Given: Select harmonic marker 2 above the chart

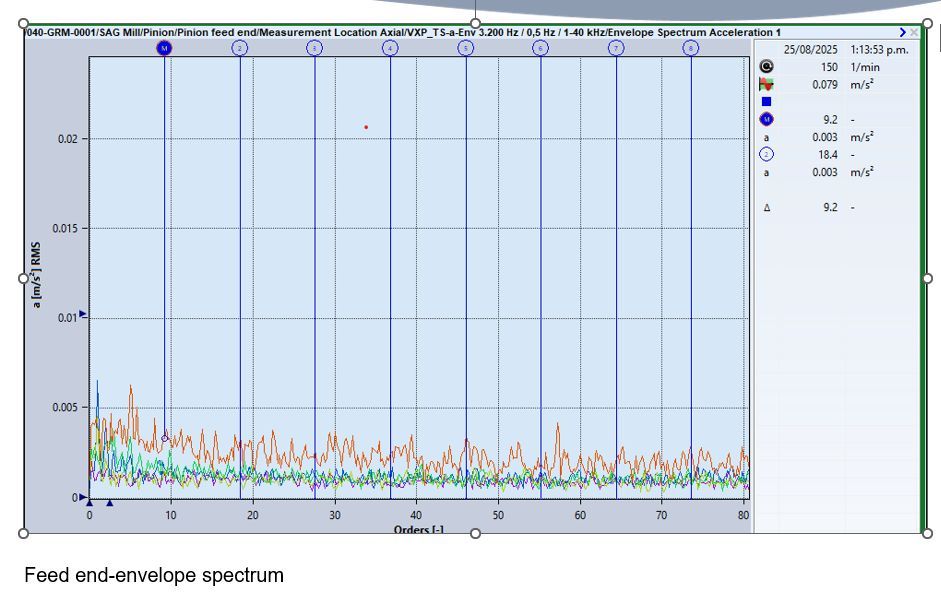Looking at the screenshot, I should (239, 48).
